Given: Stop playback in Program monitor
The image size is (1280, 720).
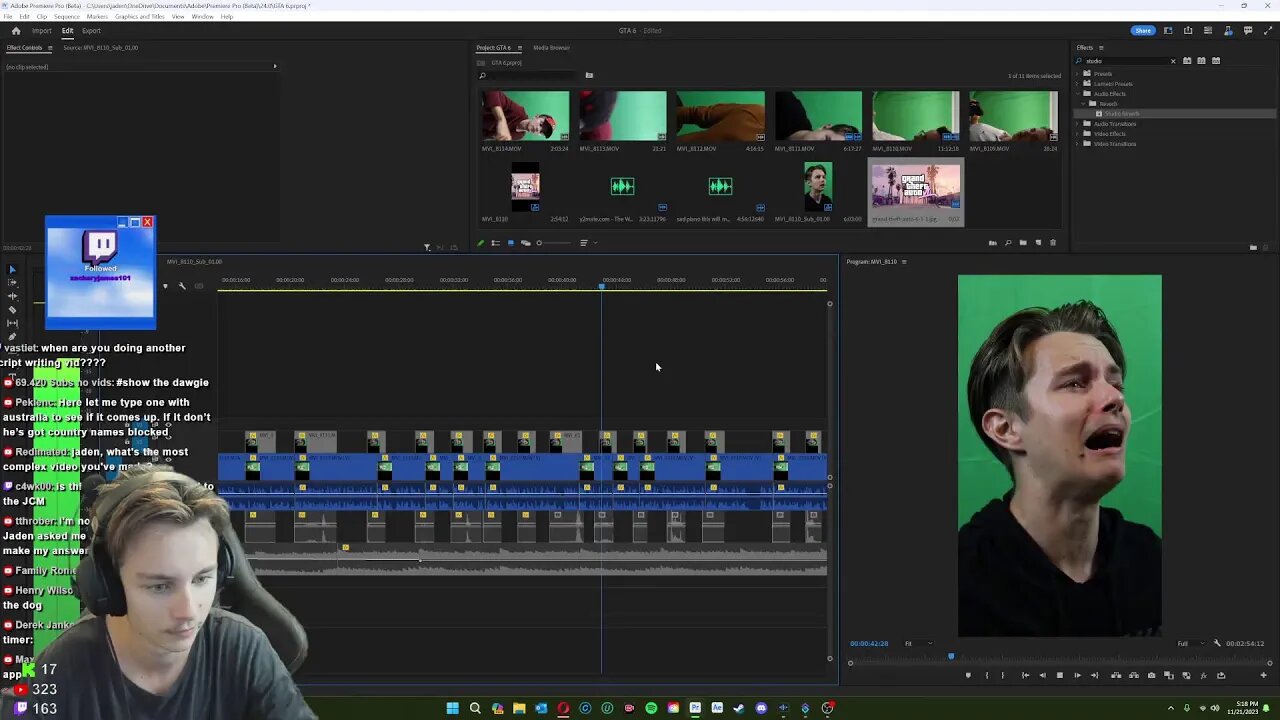Looking at the screenshot, I should [x=1060, y=676].
